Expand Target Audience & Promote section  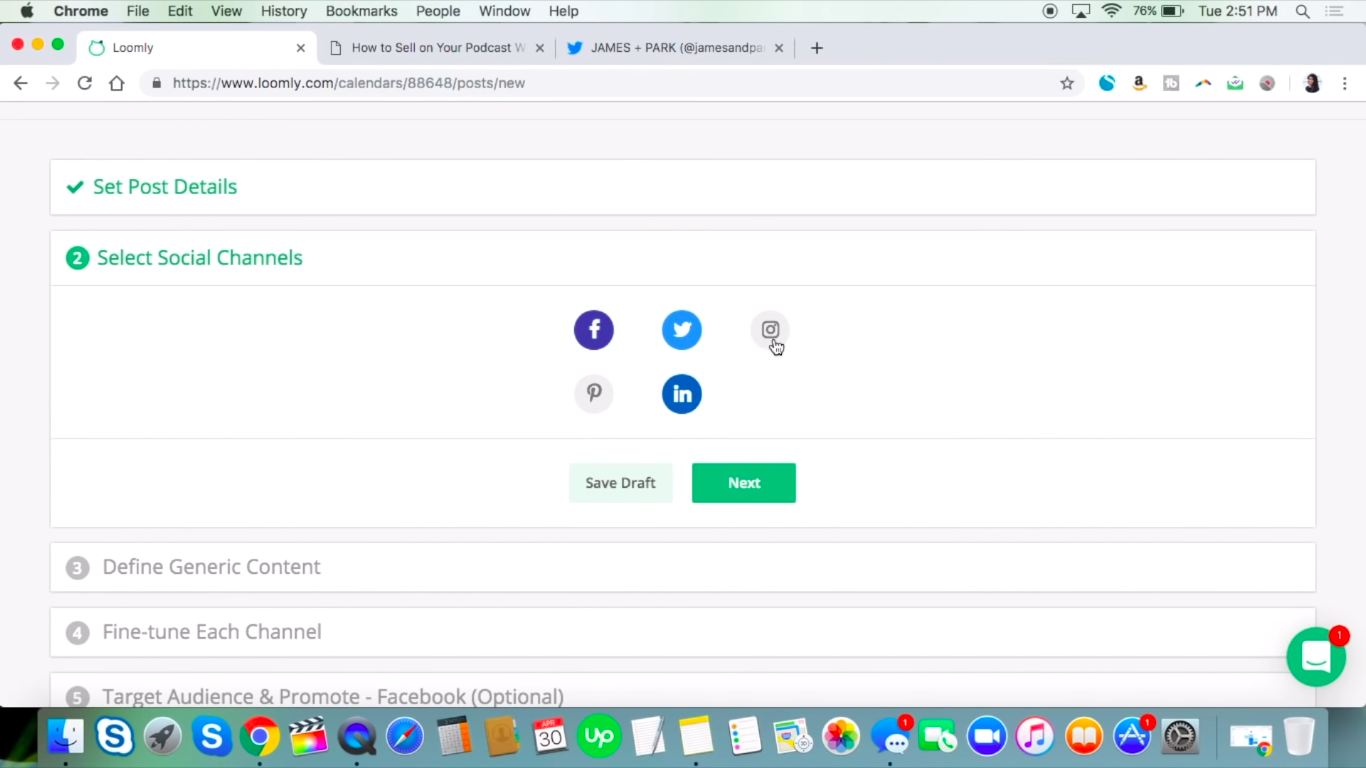[x=683, y=692]
